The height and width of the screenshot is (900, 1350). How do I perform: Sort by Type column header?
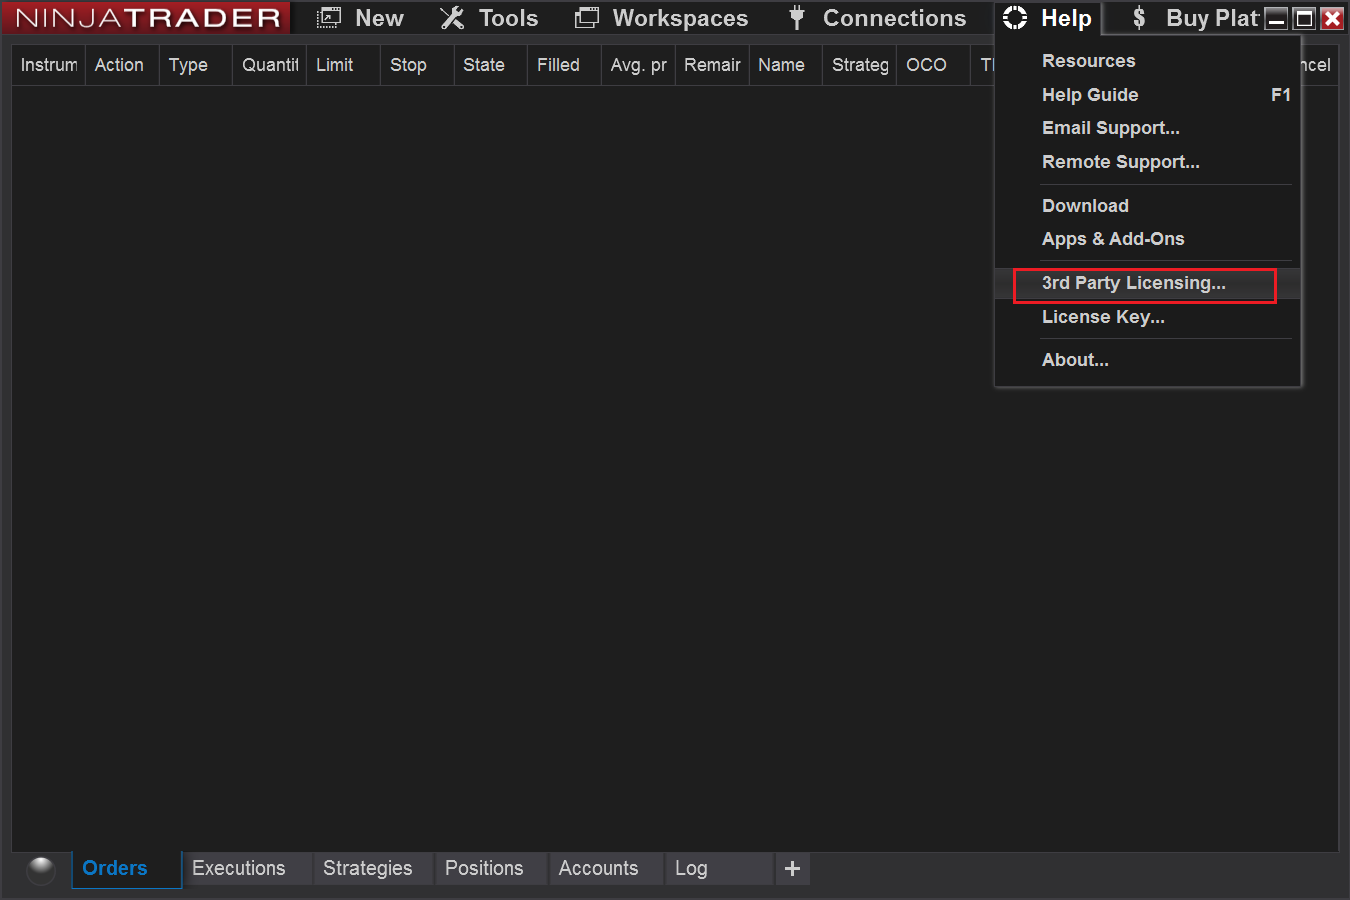pyautogui.click(x=196, y=65)
